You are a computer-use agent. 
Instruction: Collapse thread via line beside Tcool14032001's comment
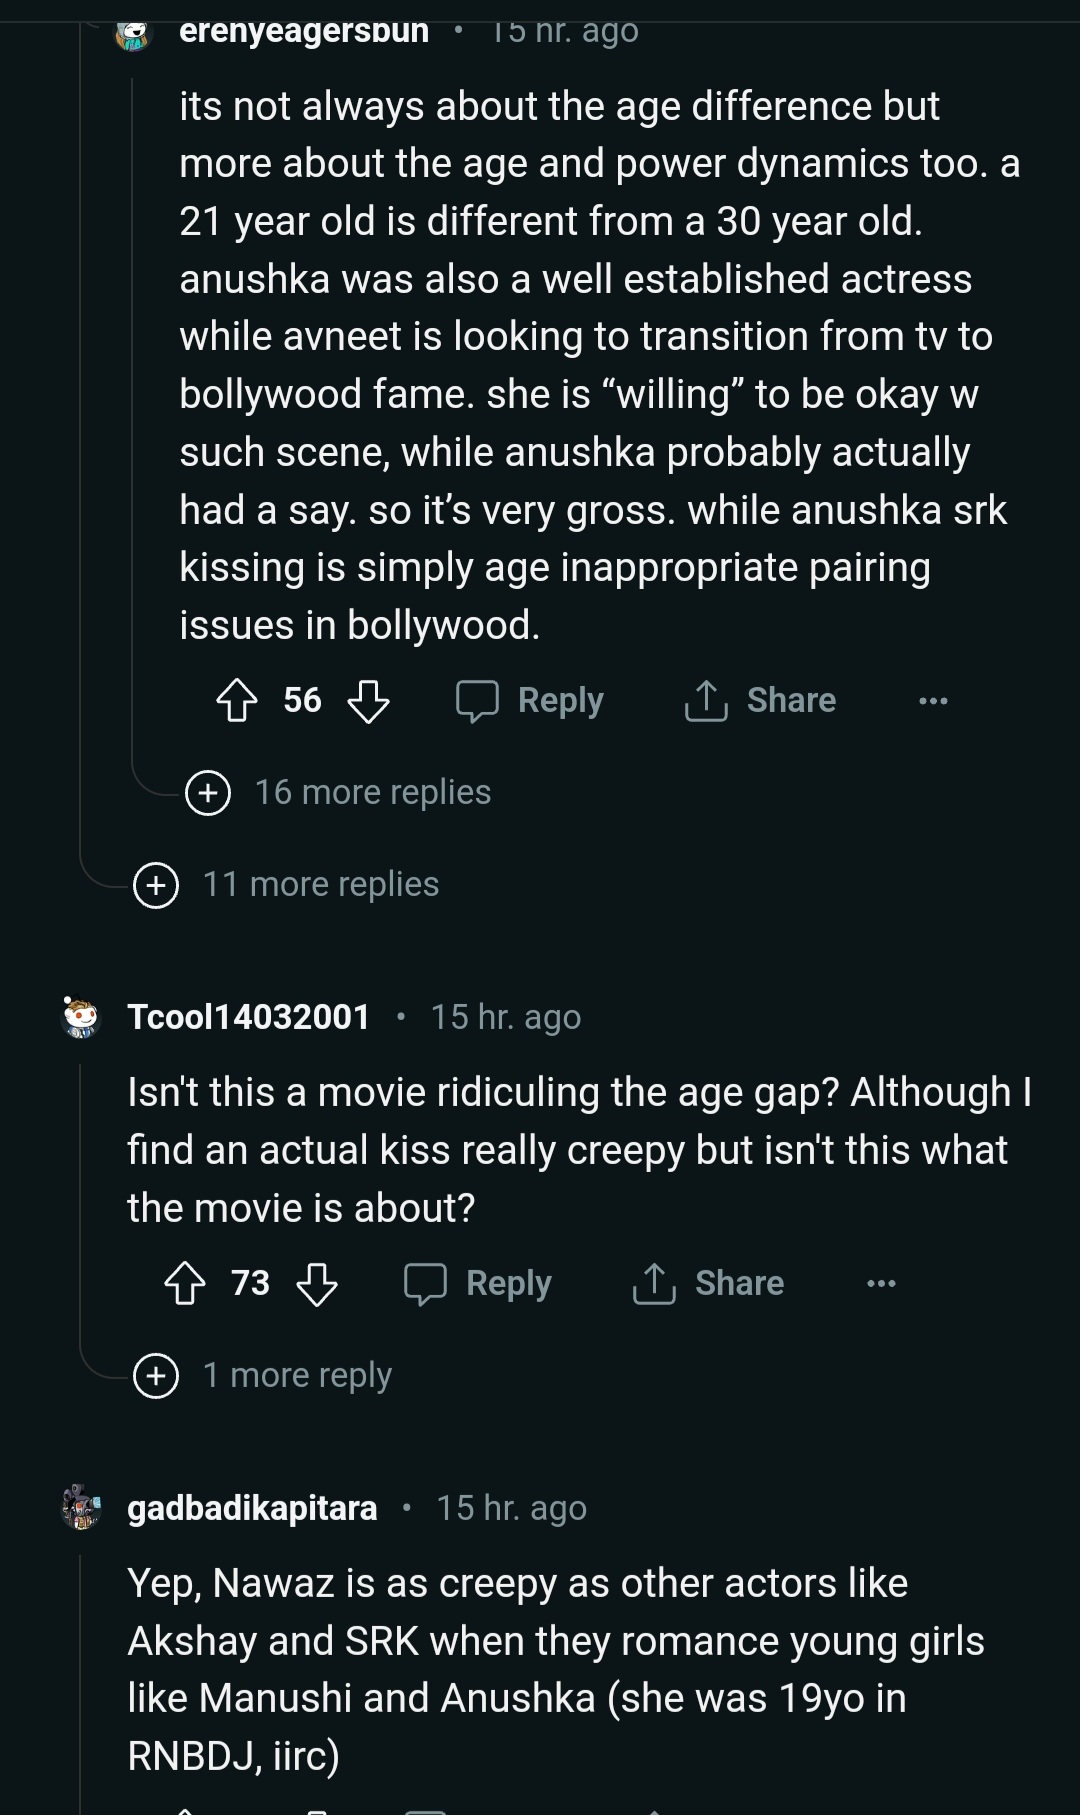81,1200
